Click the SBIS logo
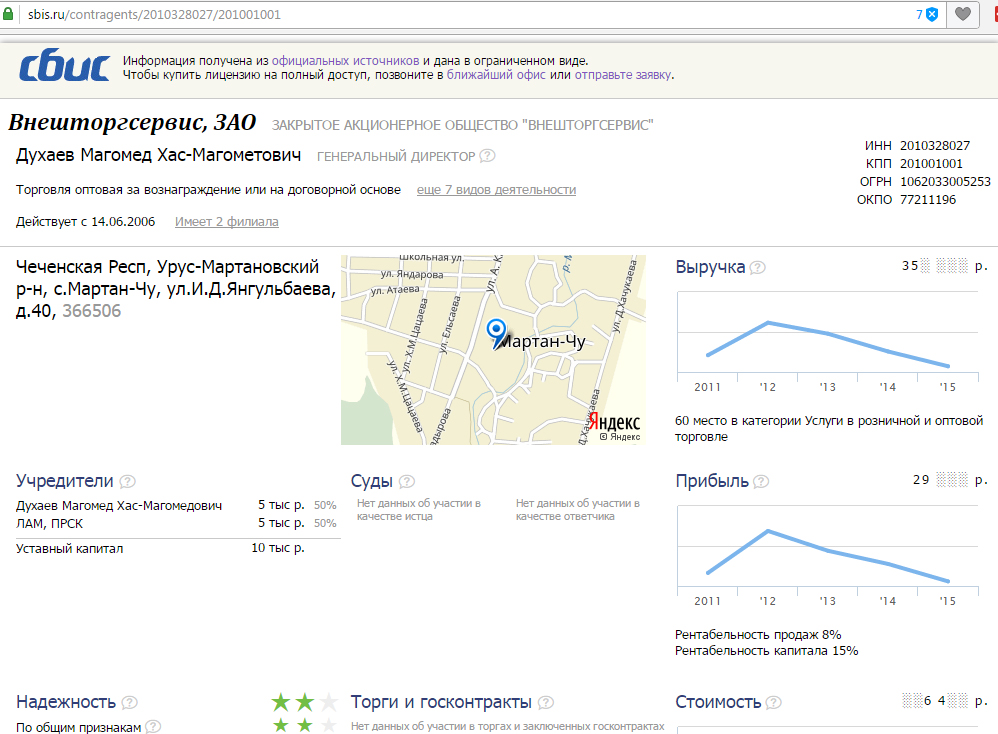998x734 pixels. tap(64, 67)
